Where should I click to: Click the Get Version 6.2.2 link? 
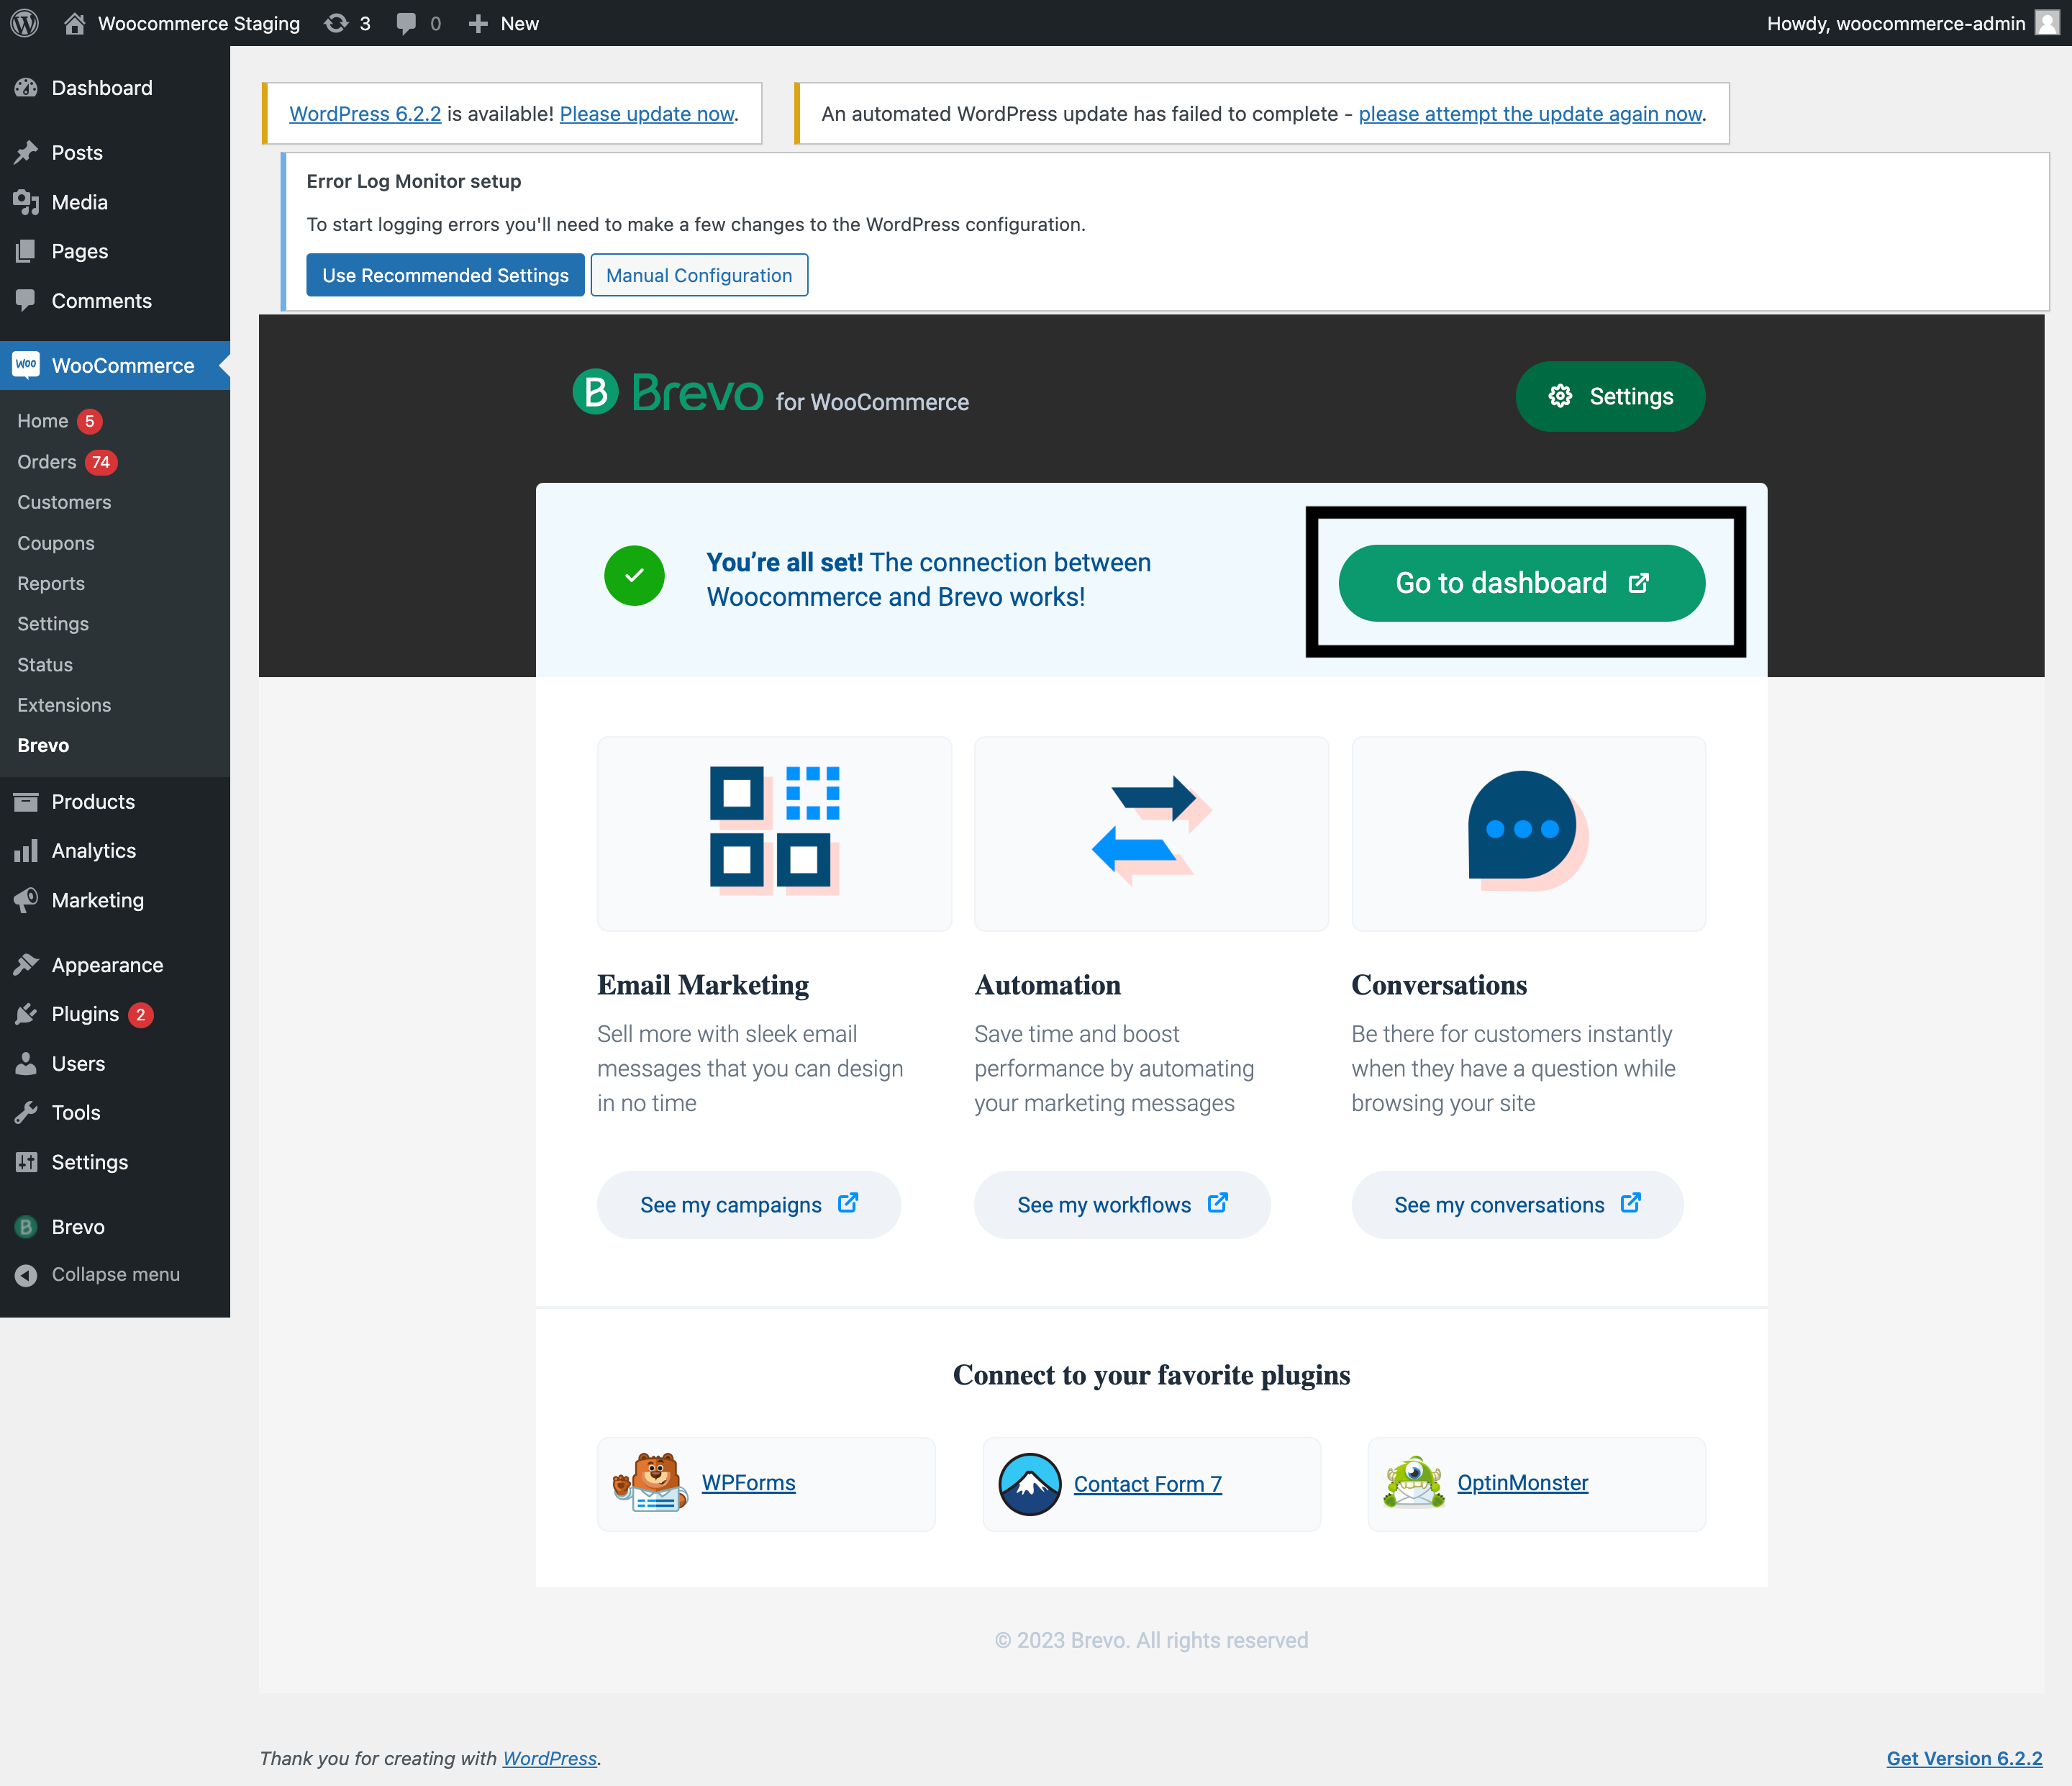(x=1965, y=1757)
